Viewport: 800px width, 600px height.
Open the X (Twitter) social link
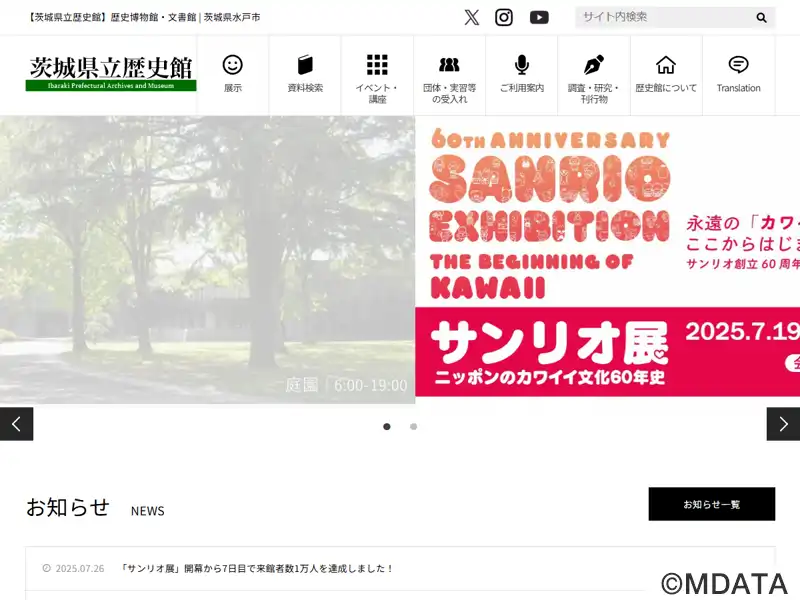point(472,17)
